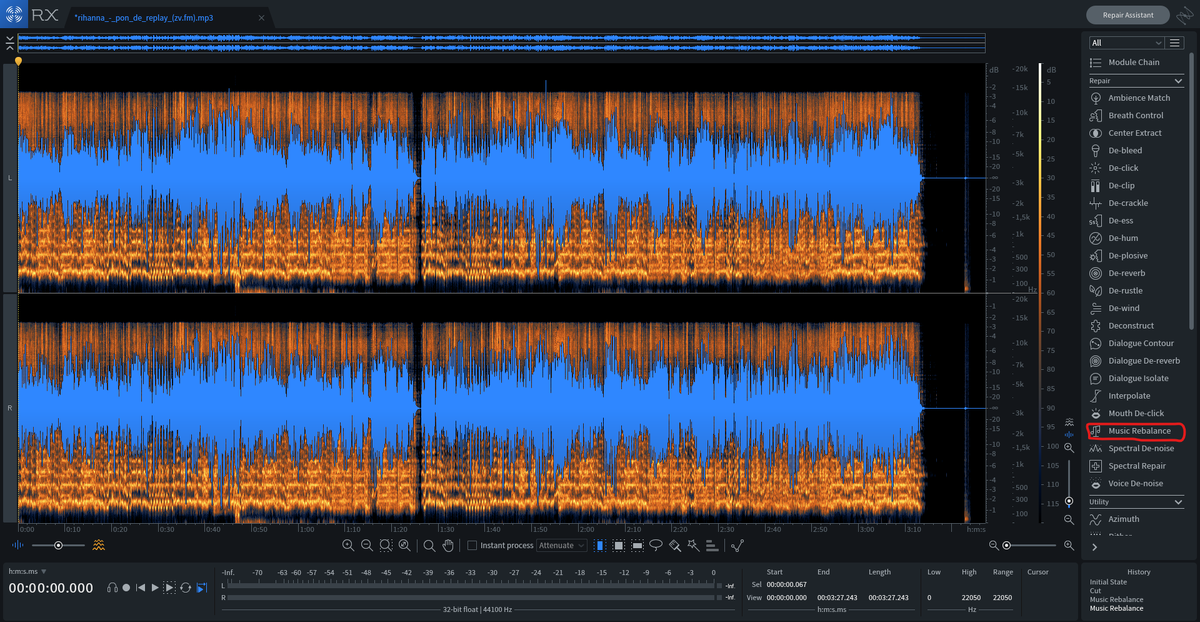The image size is (1200, 622).
Task: Collapse the module panel with the arrow
Action: point(1095,547)
